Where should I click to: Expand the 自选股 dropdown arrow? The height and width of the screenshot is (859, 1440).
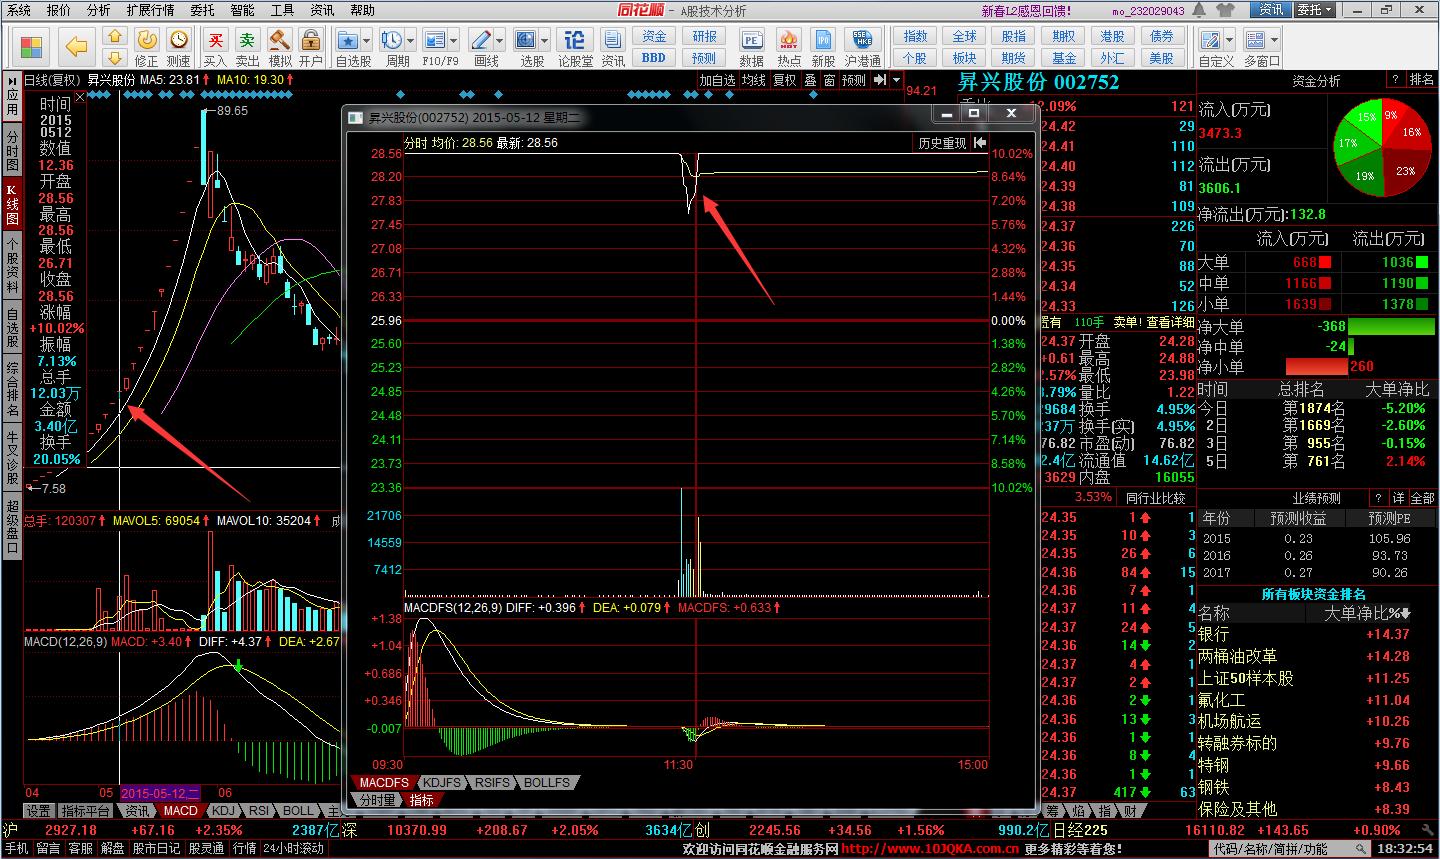pyautogui.click(x=367, y=40)
